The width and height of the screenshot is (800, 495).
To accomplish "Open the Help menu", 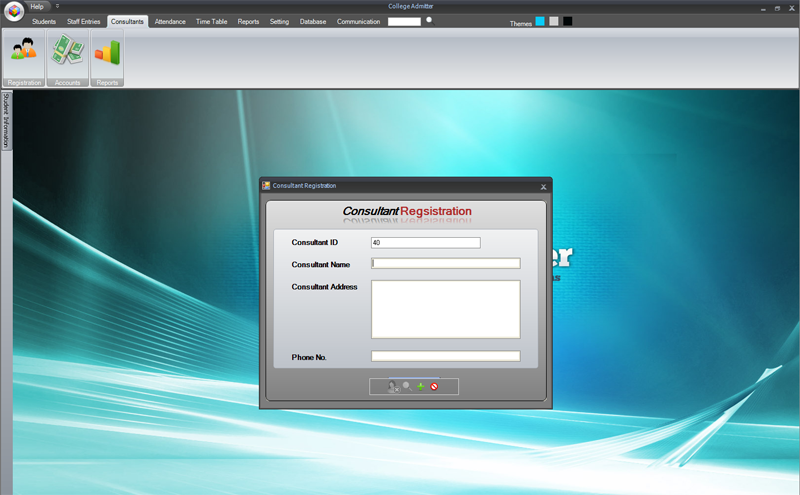I will (x=37, y=7).
